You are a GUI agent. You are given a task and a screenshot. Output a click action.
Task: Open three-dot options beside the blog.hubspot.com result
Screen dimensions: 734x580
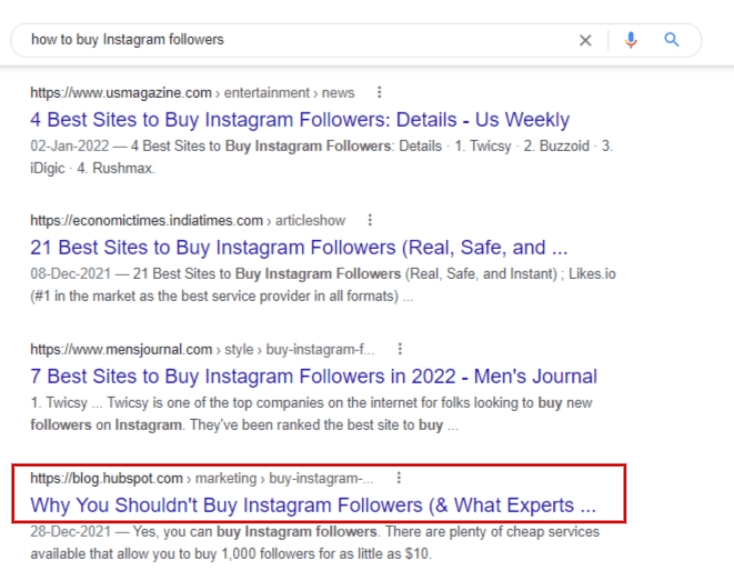coord(399,478)
